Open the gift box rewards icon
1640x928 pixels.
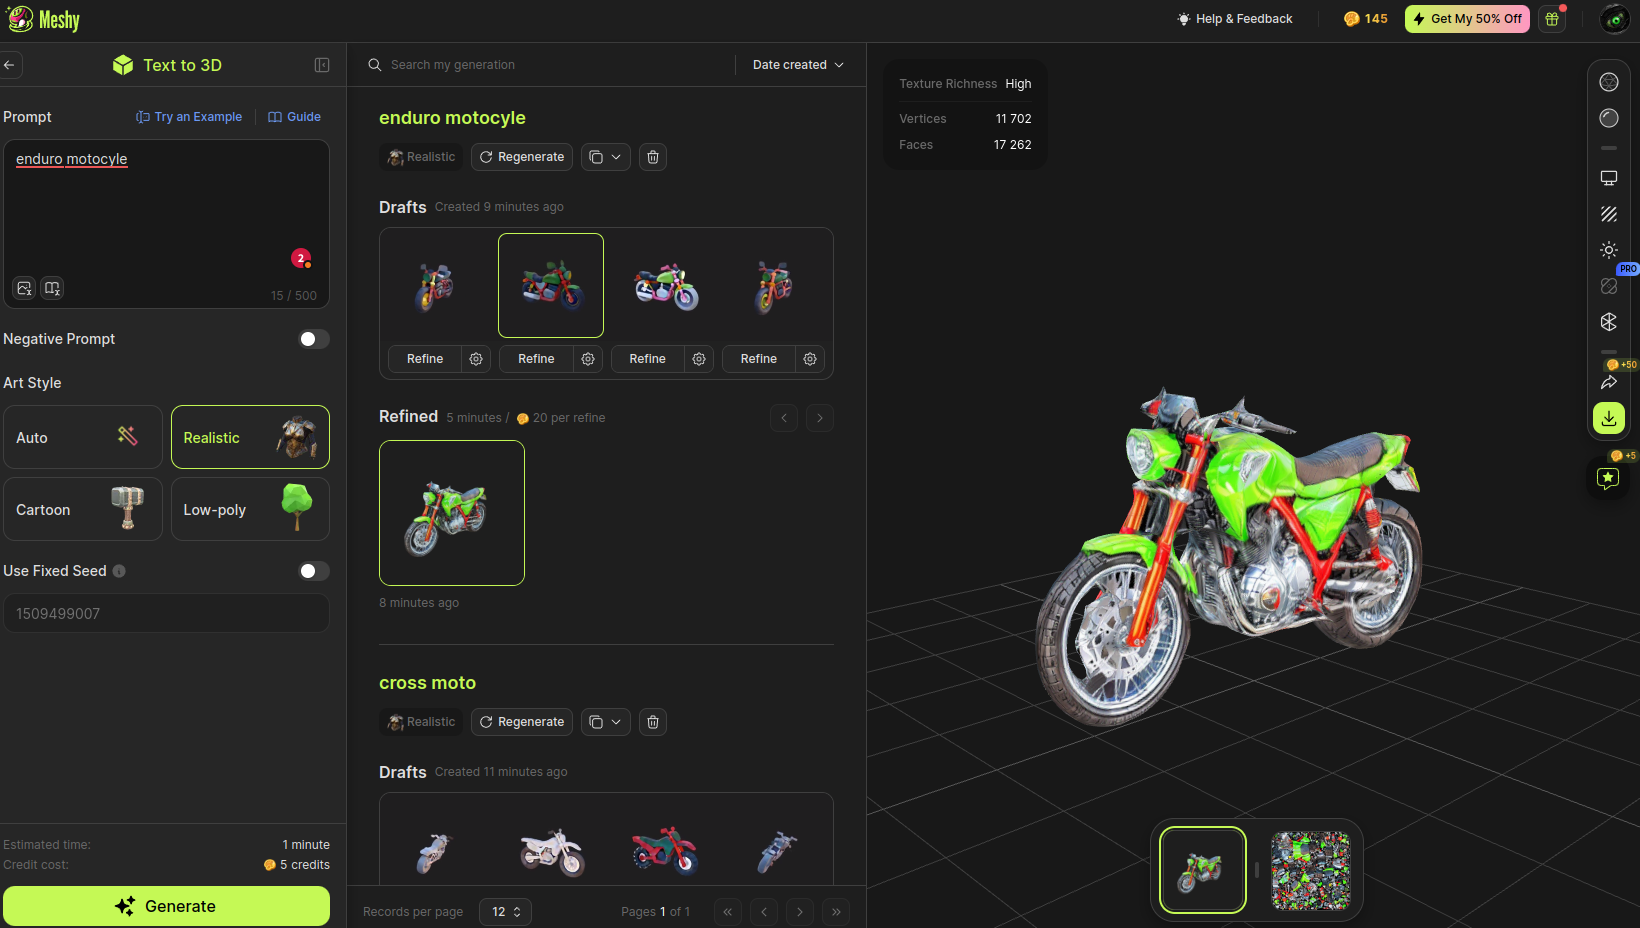[1552, 19]
